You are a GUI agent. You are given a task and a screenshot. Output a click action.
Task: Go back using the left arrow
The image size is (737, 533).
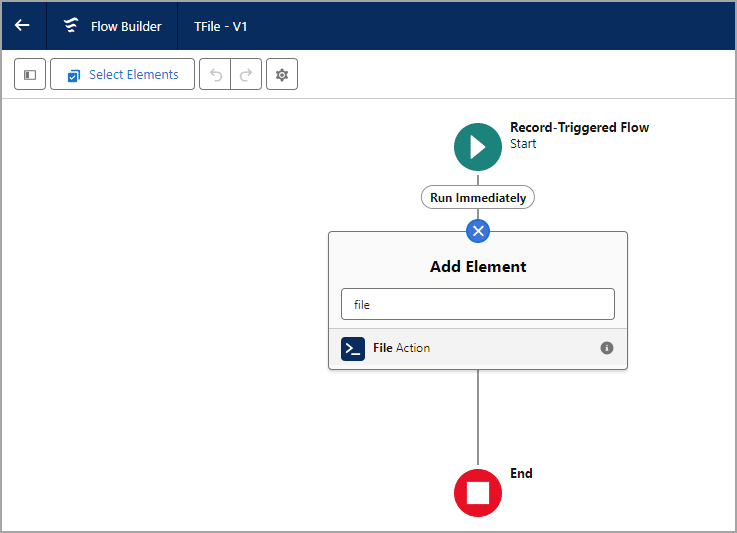click(x=22, y=25)
